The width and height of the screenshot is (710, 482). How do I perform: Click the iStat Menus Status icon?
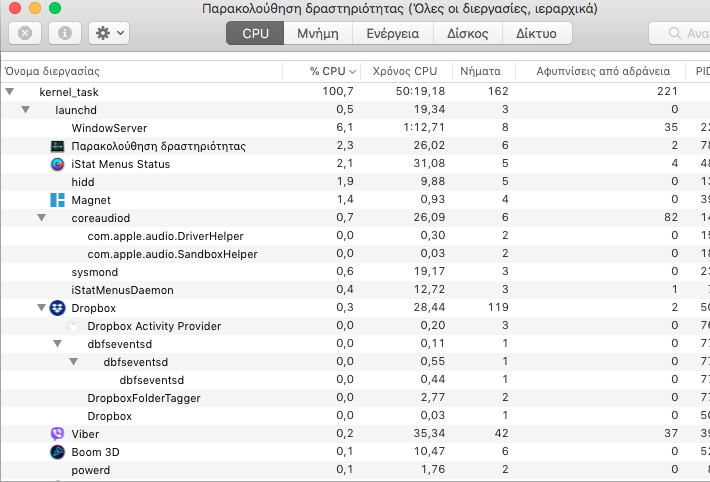pyautogui.click(x=57, y=164)
